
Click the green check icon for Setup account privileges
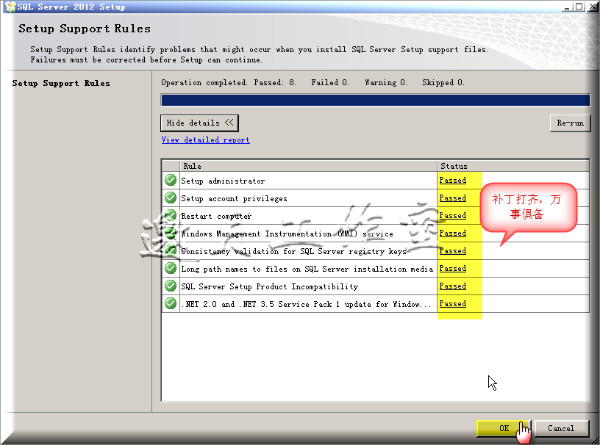170,198
